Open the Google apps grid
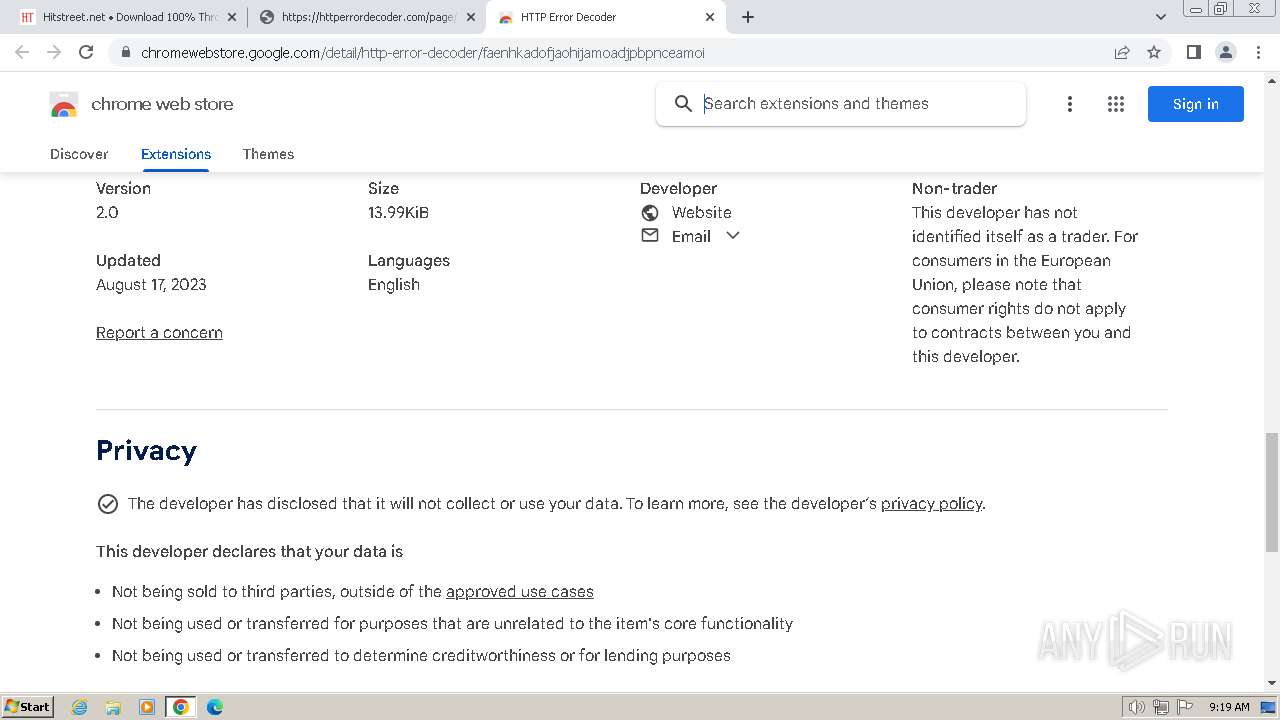This screenshot has height=720, width=1280. 1116,104
